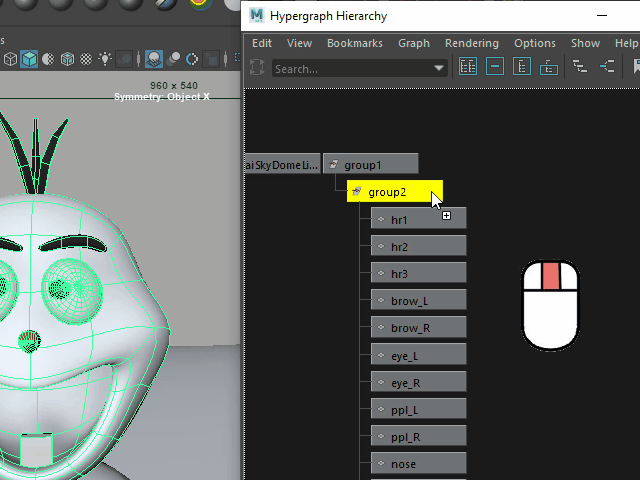Select the eye_R node in hierarchy

tap(417, 382)
